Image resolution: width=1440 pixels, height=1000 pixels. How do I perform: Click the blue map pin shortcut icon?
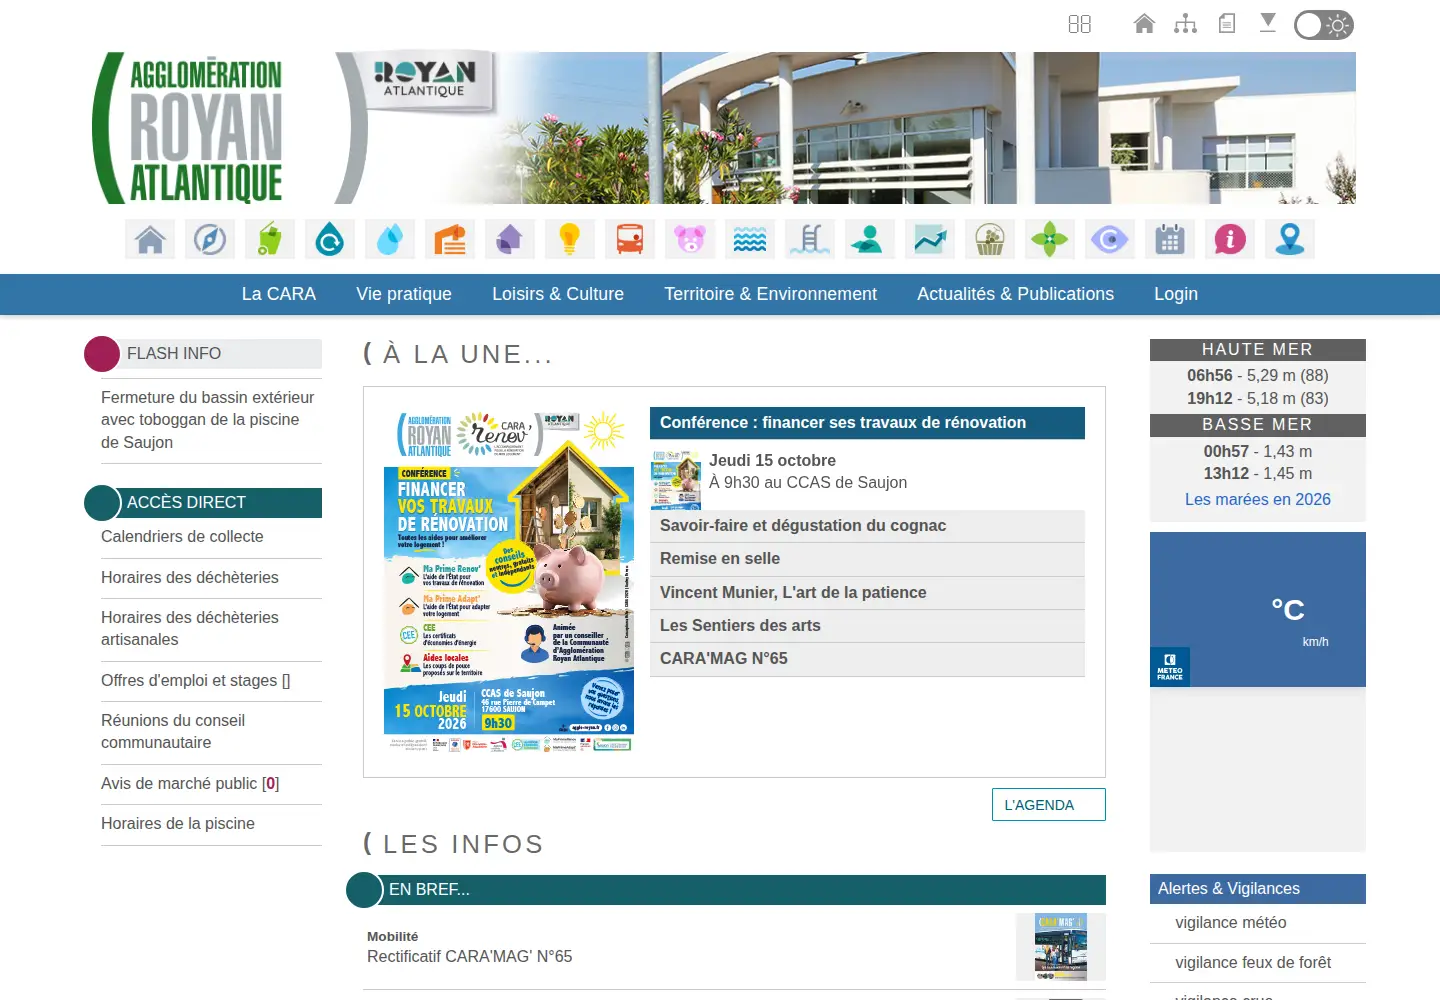1290,239
